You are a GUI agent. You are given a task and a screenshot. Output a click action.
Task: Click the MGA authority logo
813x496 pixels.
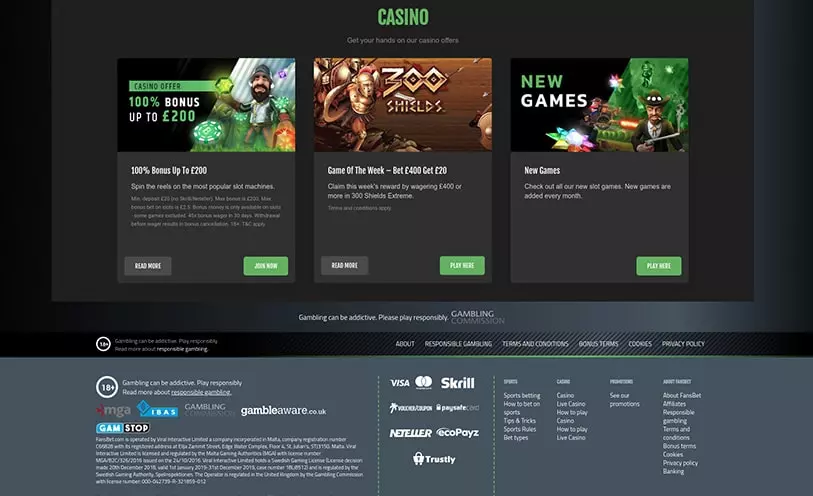coord(114,410)
